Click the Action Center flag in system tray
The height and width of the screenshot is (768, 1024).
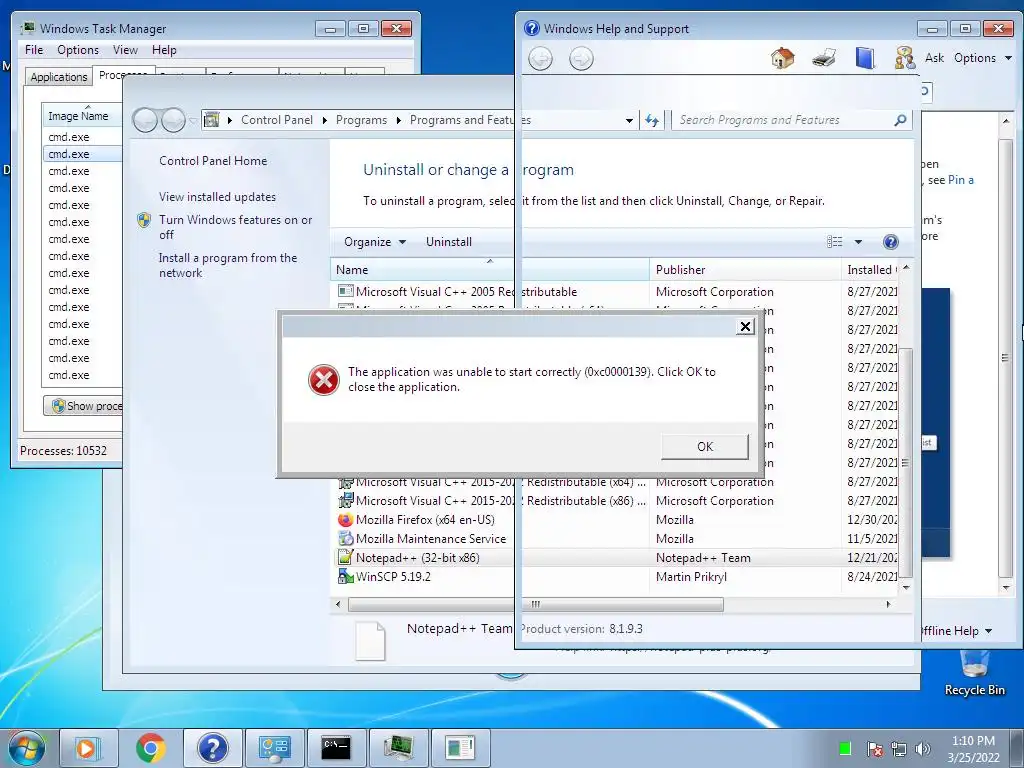[875, 748]
